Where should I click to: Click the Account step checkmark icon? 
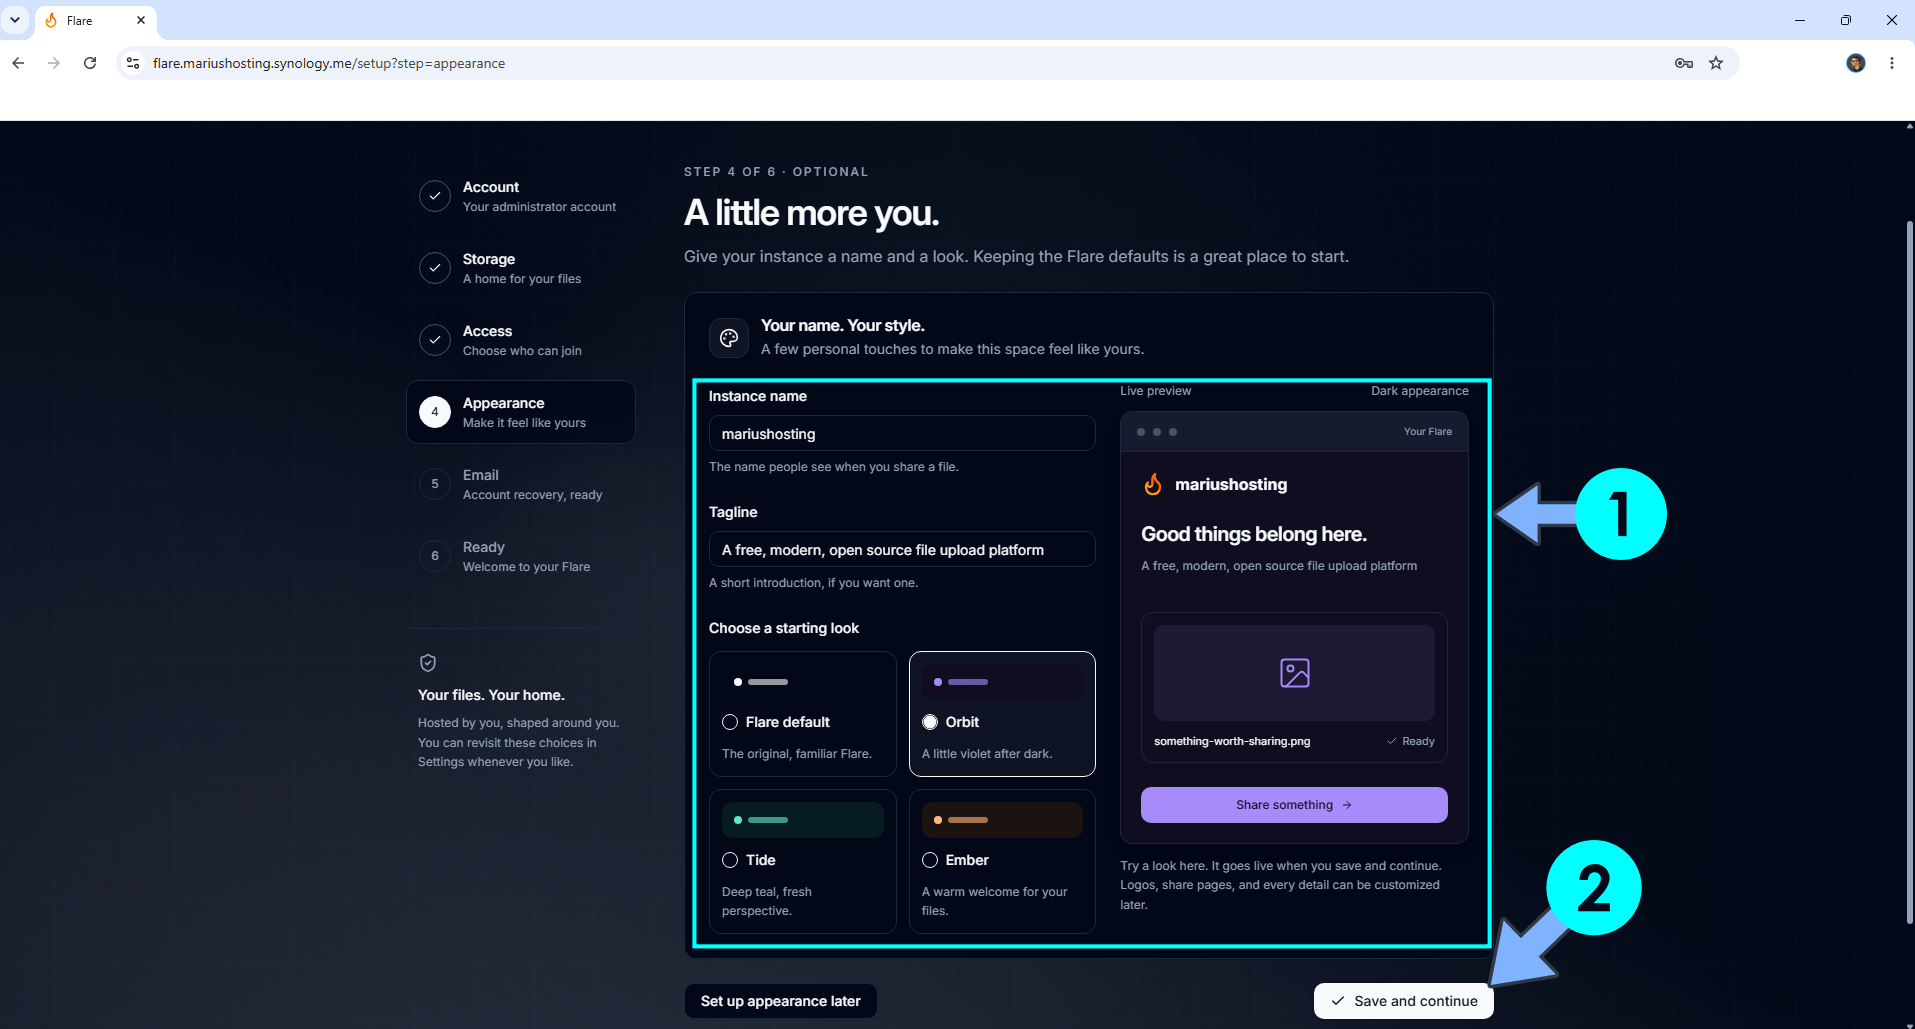tap(435, 196)
